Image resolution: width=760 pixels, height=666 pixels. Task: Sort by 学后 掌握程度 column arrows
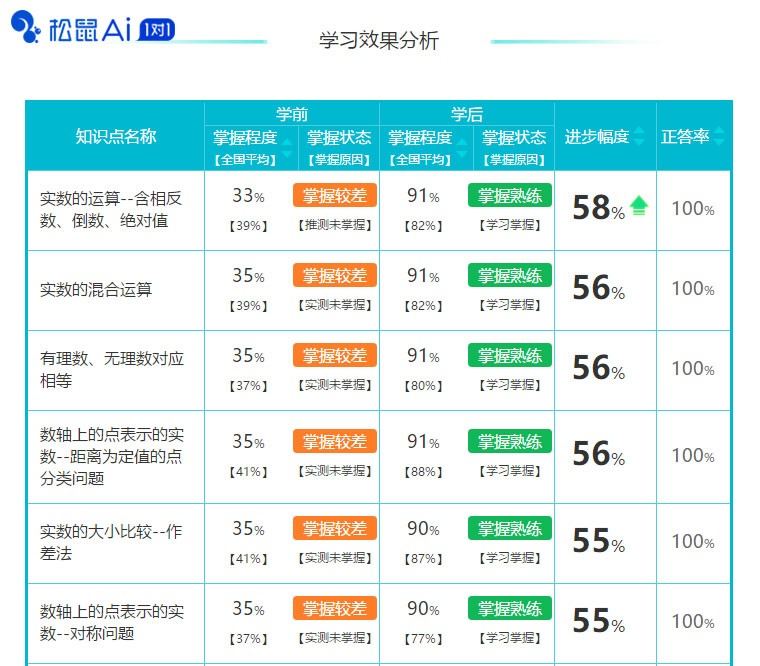[x=462, y=148]
